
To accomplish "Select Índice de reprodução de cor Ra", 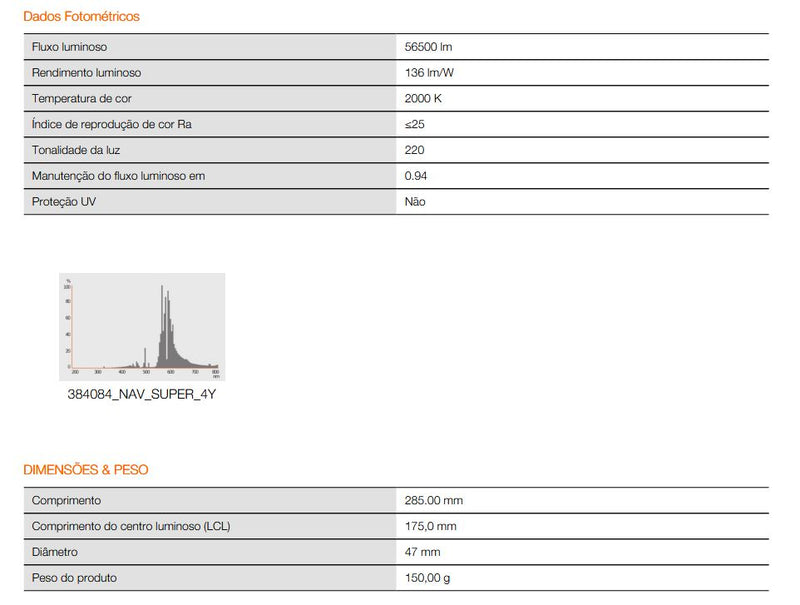I will 112,124.
